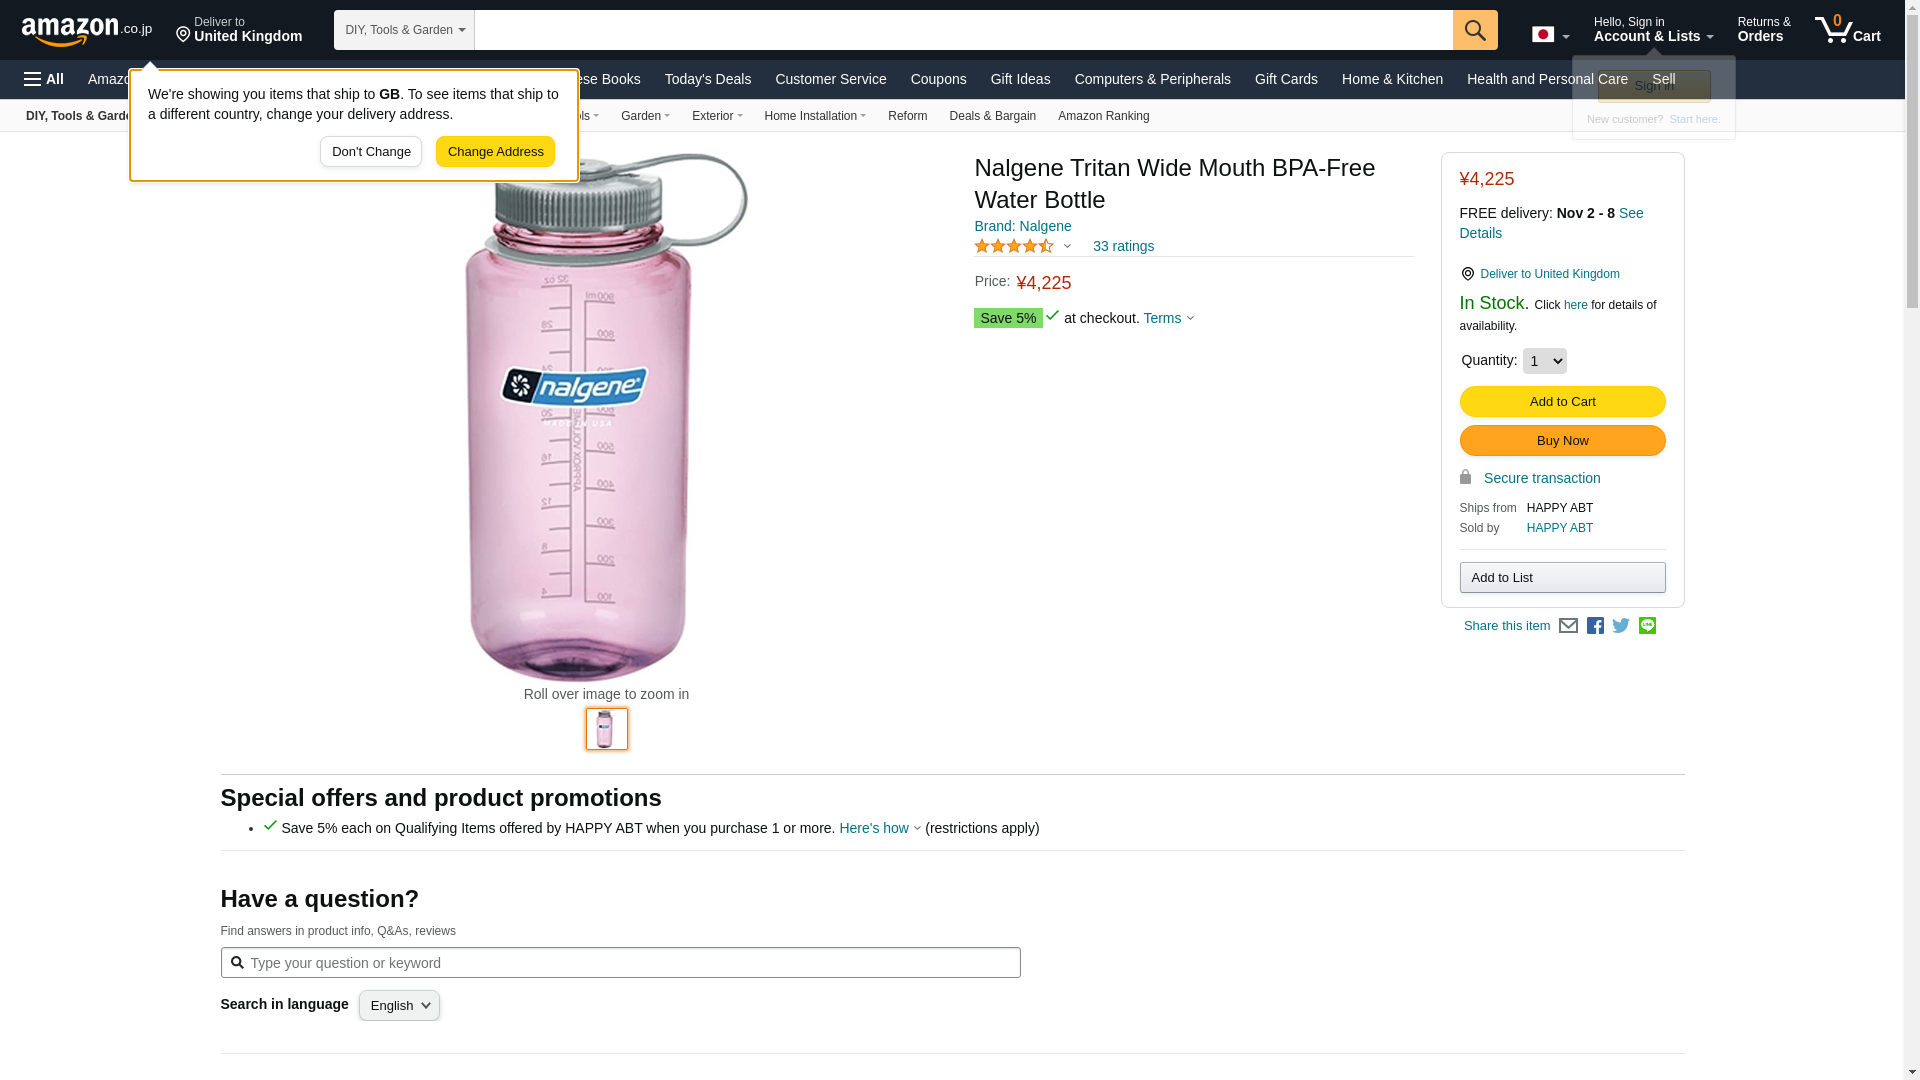Viewport: 1920px width, 1080px height.
Task: Share this item on Facebook
Action: tap(1595, 626)
